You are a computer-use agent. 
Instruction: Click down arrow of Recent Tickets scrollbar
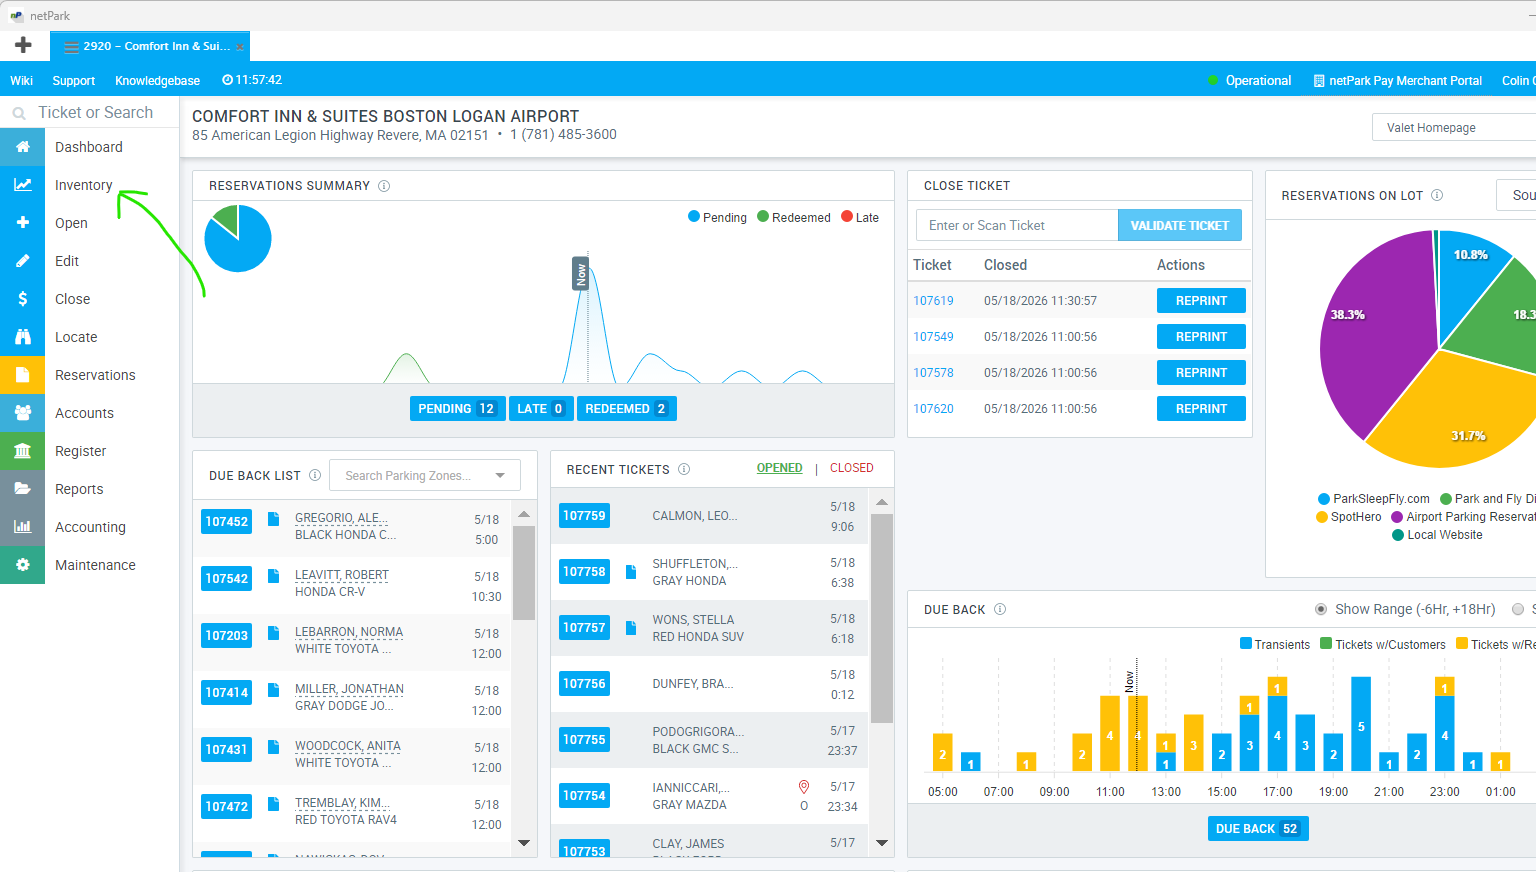[881, 843]
